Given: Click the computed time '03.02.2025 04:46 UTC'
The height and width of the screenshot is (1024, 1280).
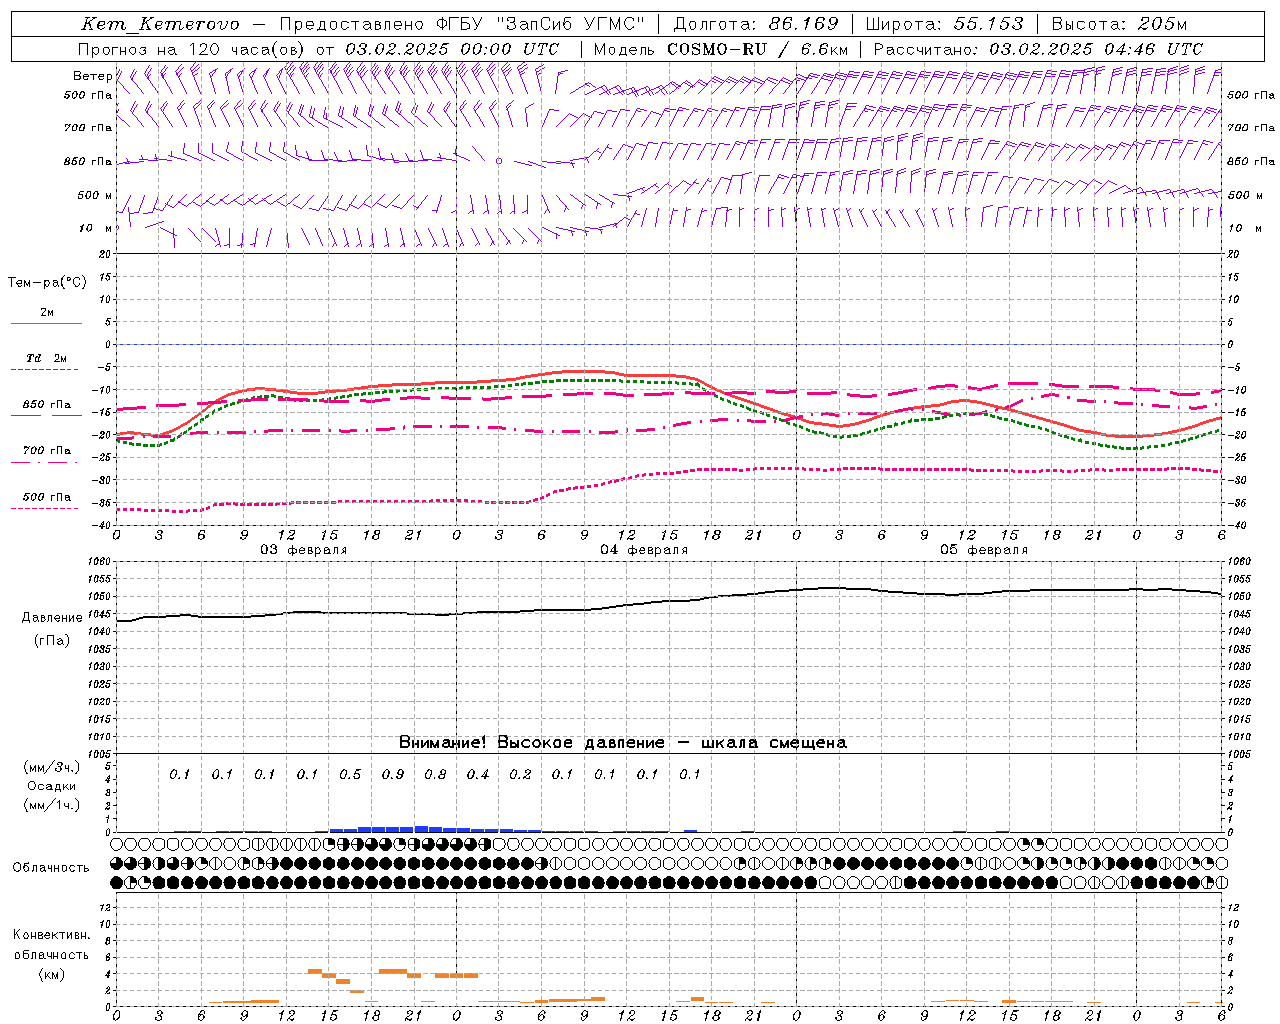Looking at the screenshot, I should point(1096,48).
